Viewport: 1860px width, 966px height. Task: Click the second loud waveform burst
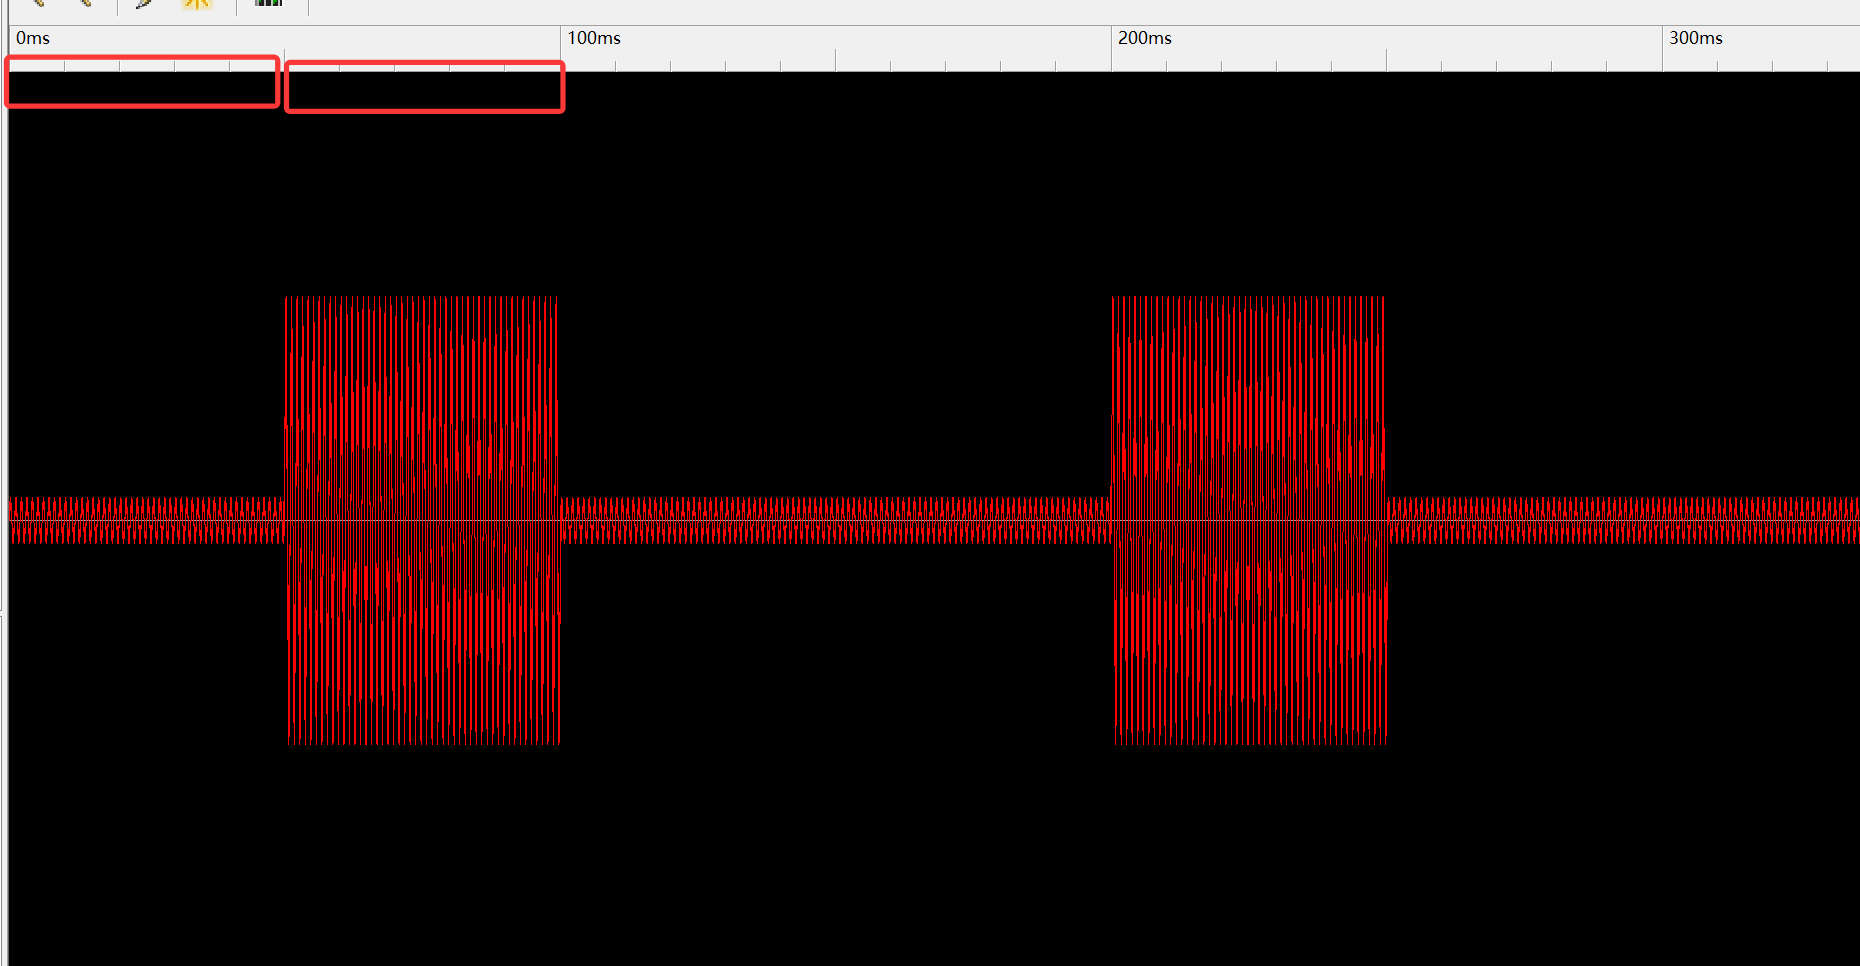pos(1248,520)
